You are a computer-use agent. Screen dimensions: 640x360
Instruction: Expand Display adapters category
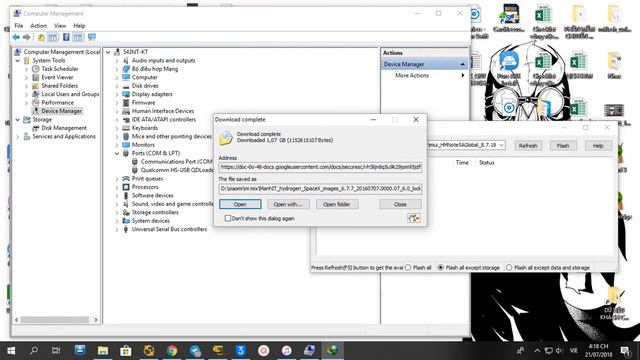[x=117, y=94]
